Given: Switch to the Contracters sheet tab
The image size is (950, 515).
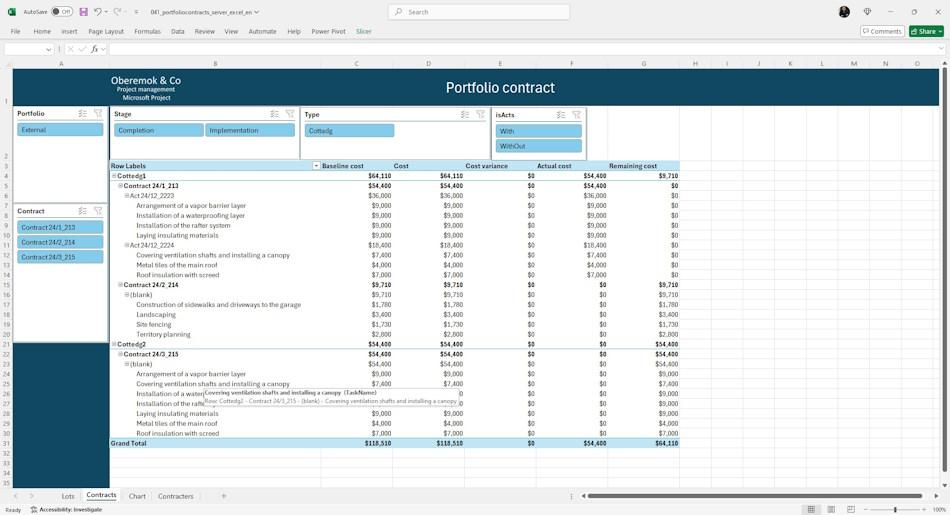Looking at the screenshot, I should 176,496.
